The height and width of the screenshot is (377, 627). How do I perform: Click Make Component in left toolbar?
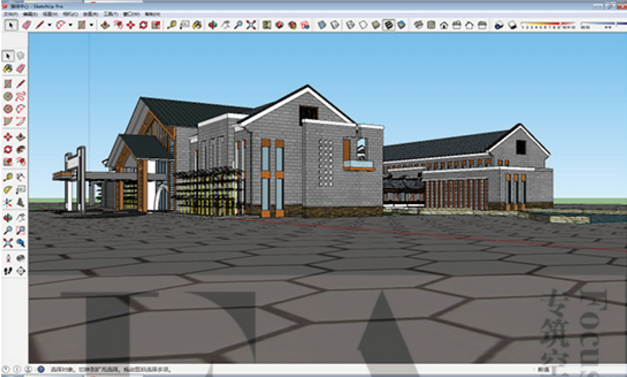click(x=20, y=56)
